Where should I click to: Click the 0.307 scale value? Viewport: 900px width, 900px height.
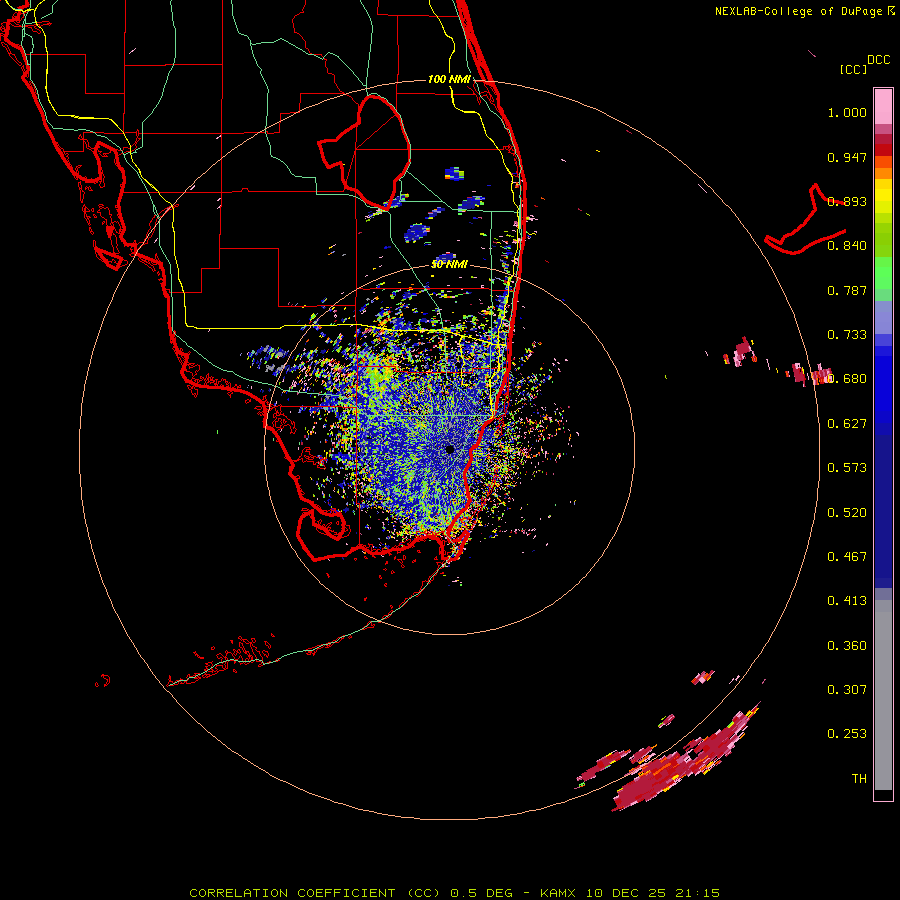[847, 690]
